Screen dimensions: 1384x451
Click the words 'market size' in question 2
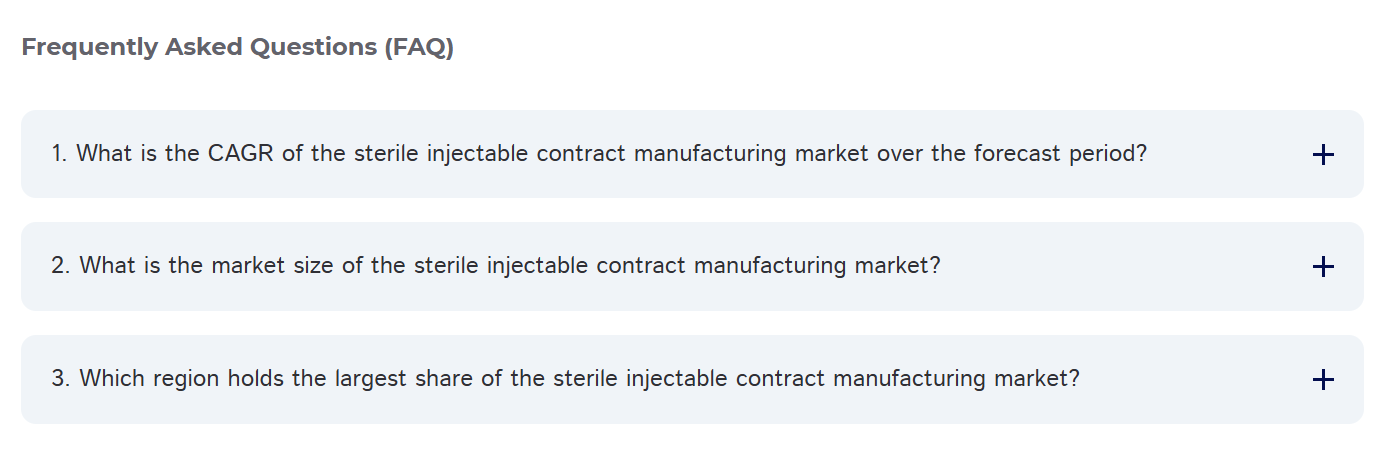pos(260,266)
